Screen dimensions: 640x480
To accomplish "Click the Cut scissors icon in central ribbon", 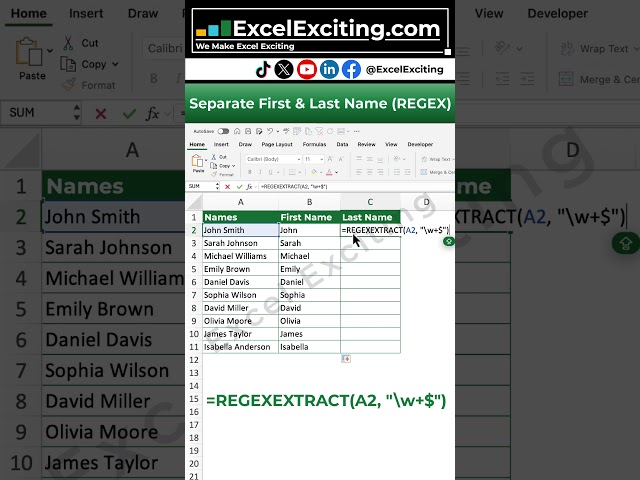I will click(213, 157).
